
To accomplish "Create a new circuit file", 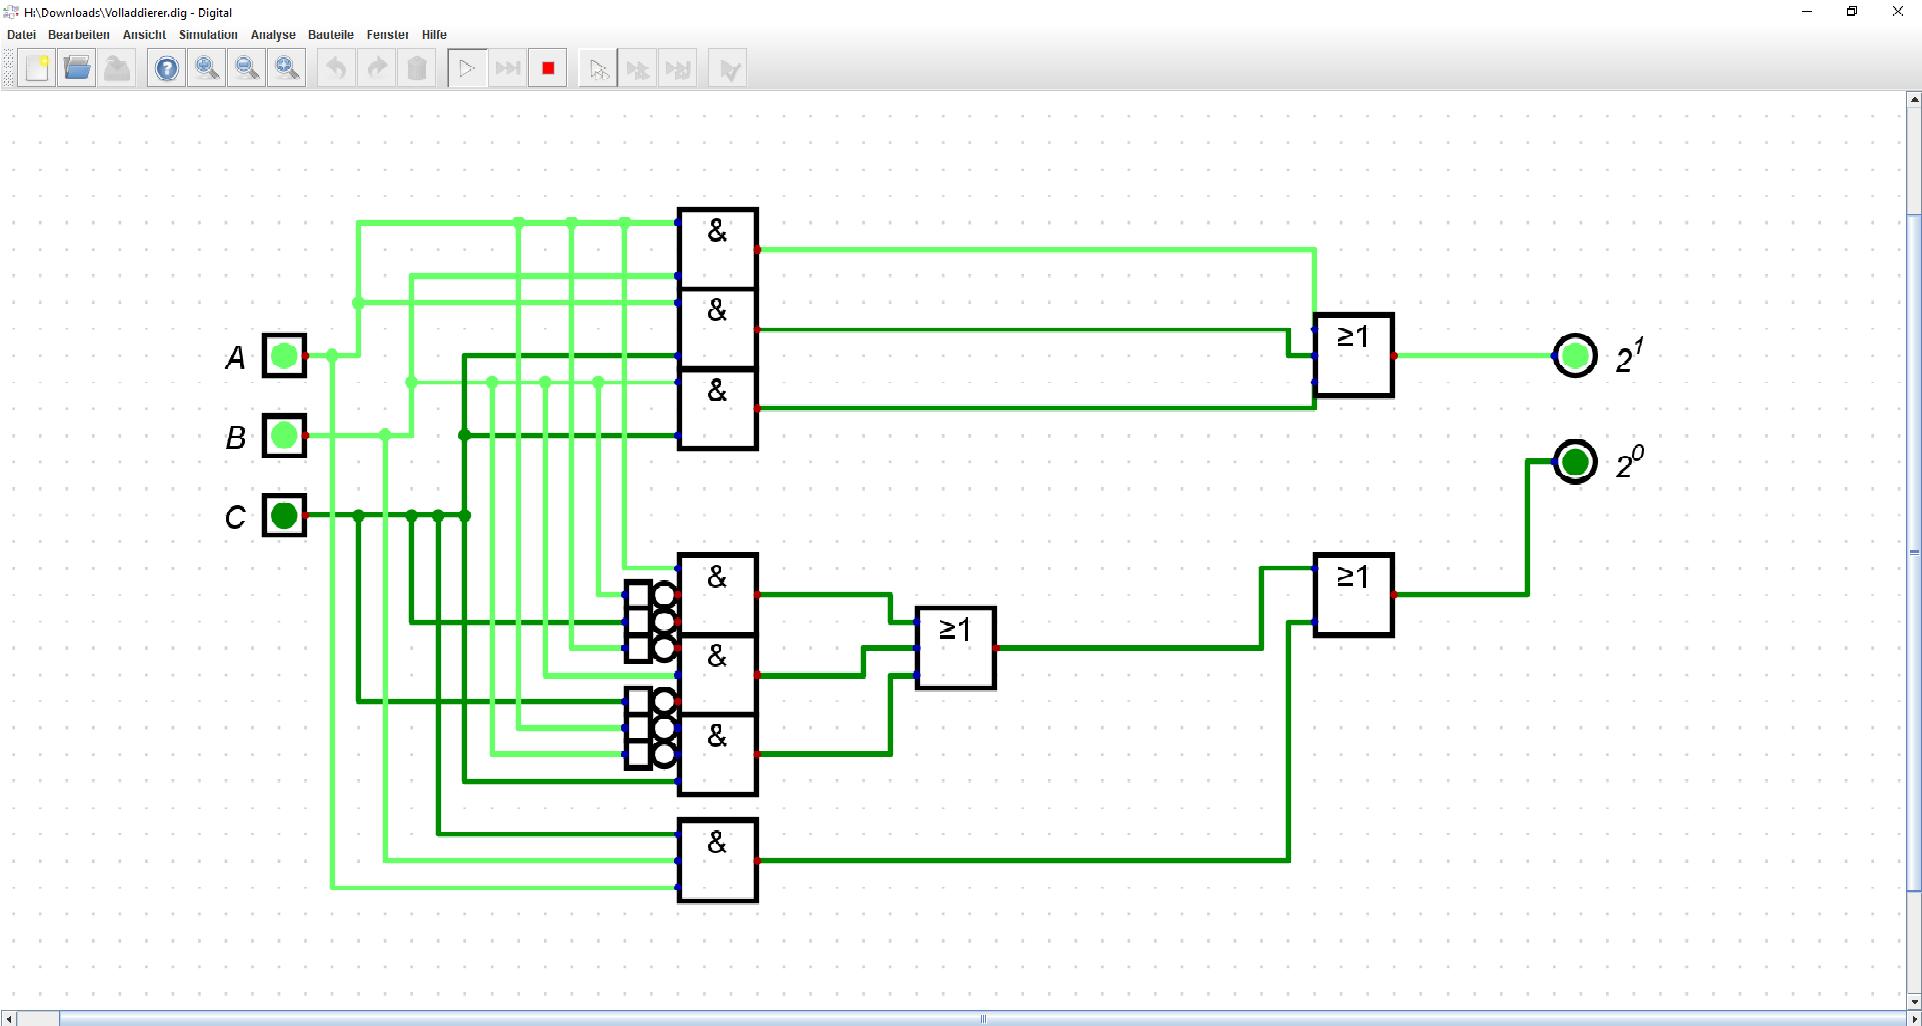I will pos(37,69).
